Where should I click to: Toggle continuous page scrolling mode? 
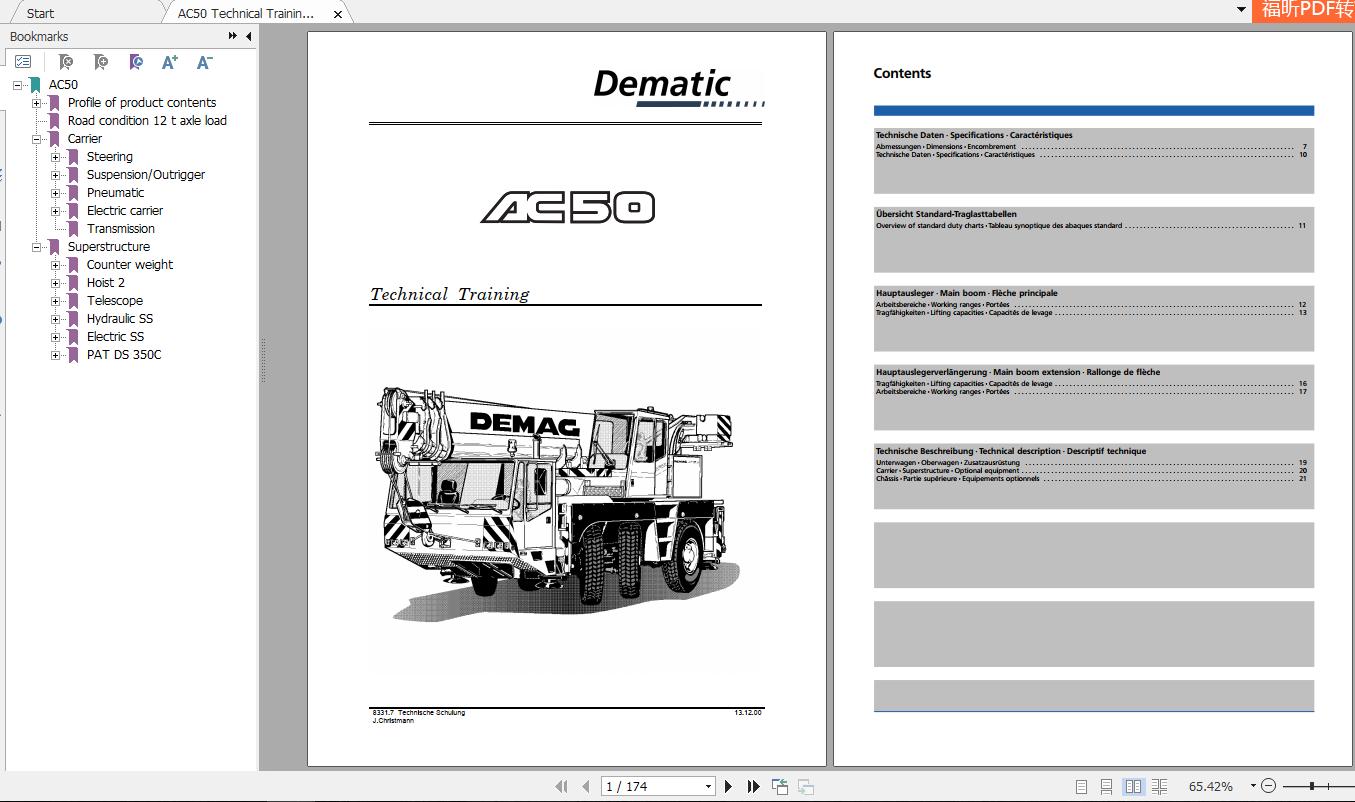pos(1108,786)
